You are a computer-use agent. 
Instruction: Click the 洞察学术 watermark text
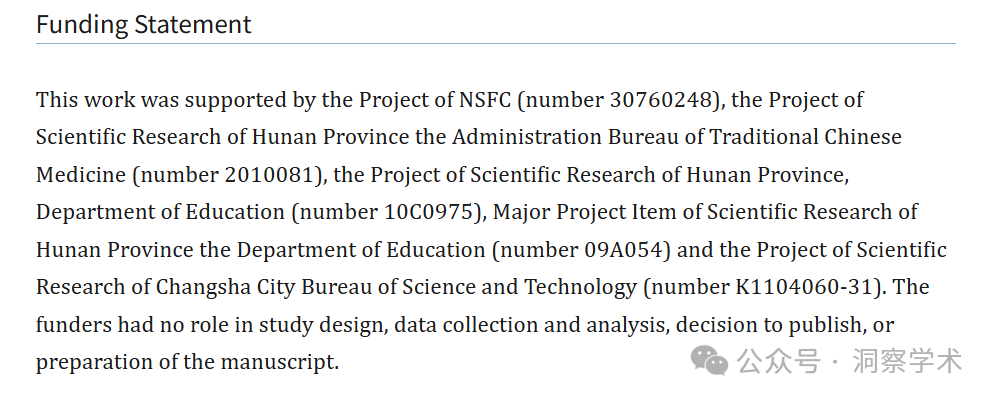coord(907,361)
